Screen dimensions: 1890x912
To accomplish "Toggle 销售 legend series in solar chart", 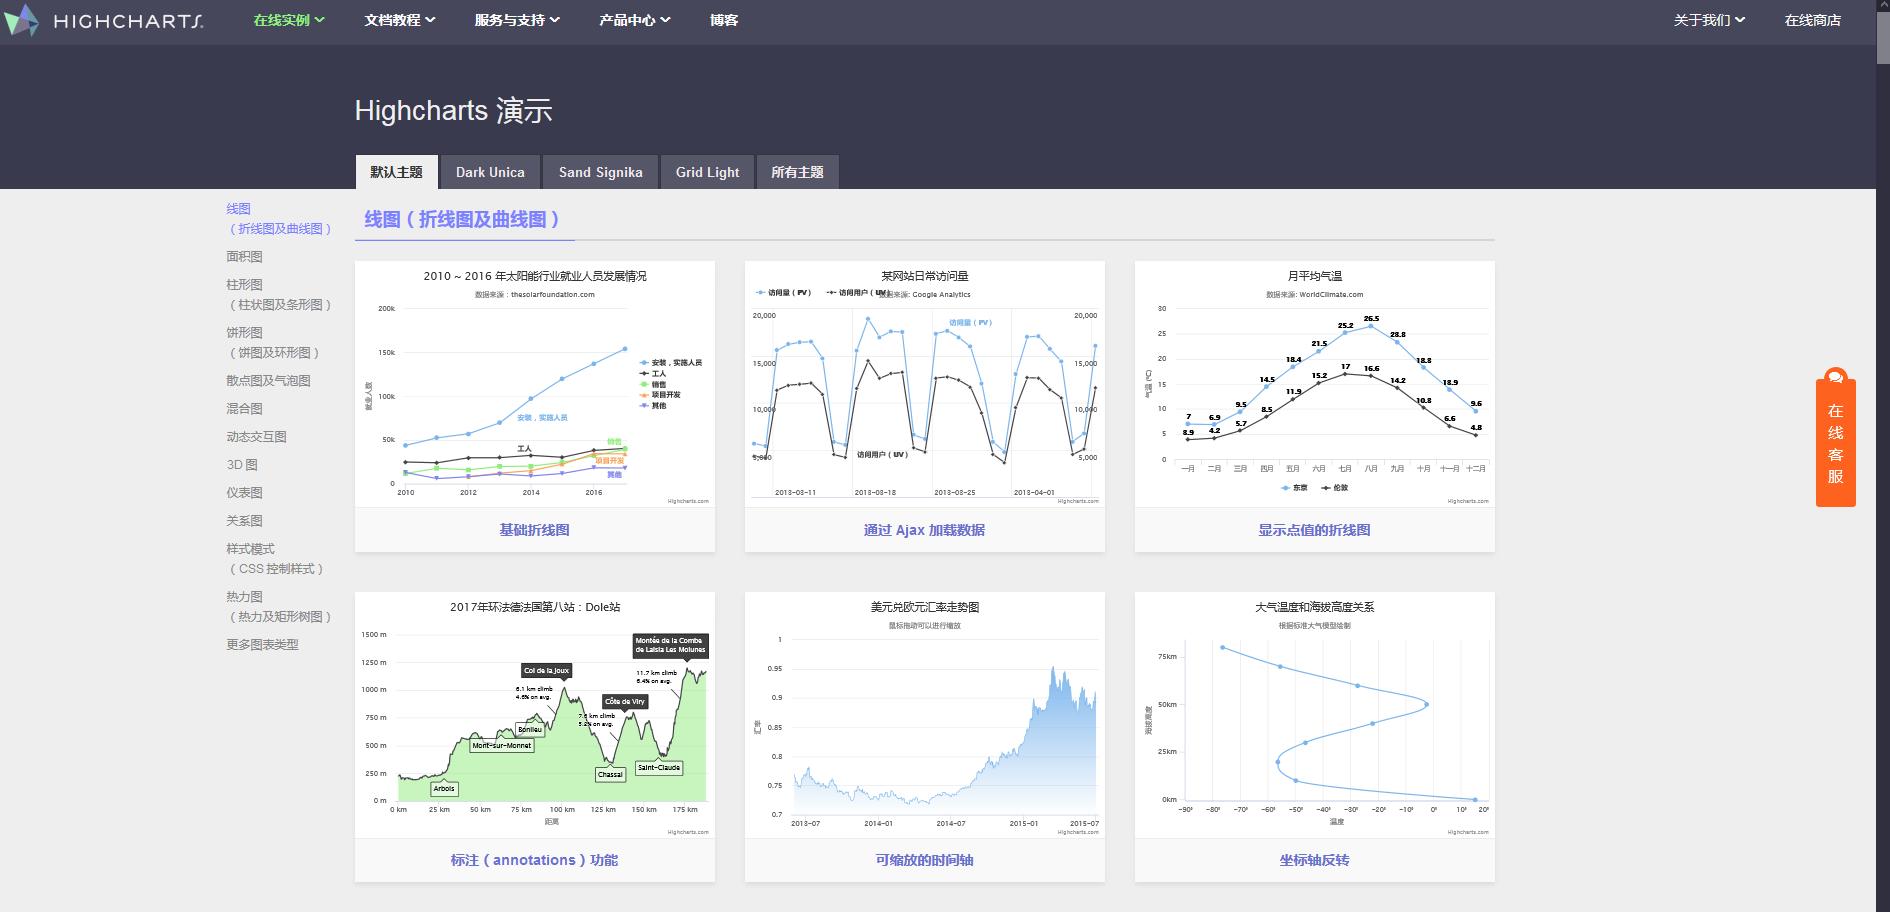I will tap(653, 385).
